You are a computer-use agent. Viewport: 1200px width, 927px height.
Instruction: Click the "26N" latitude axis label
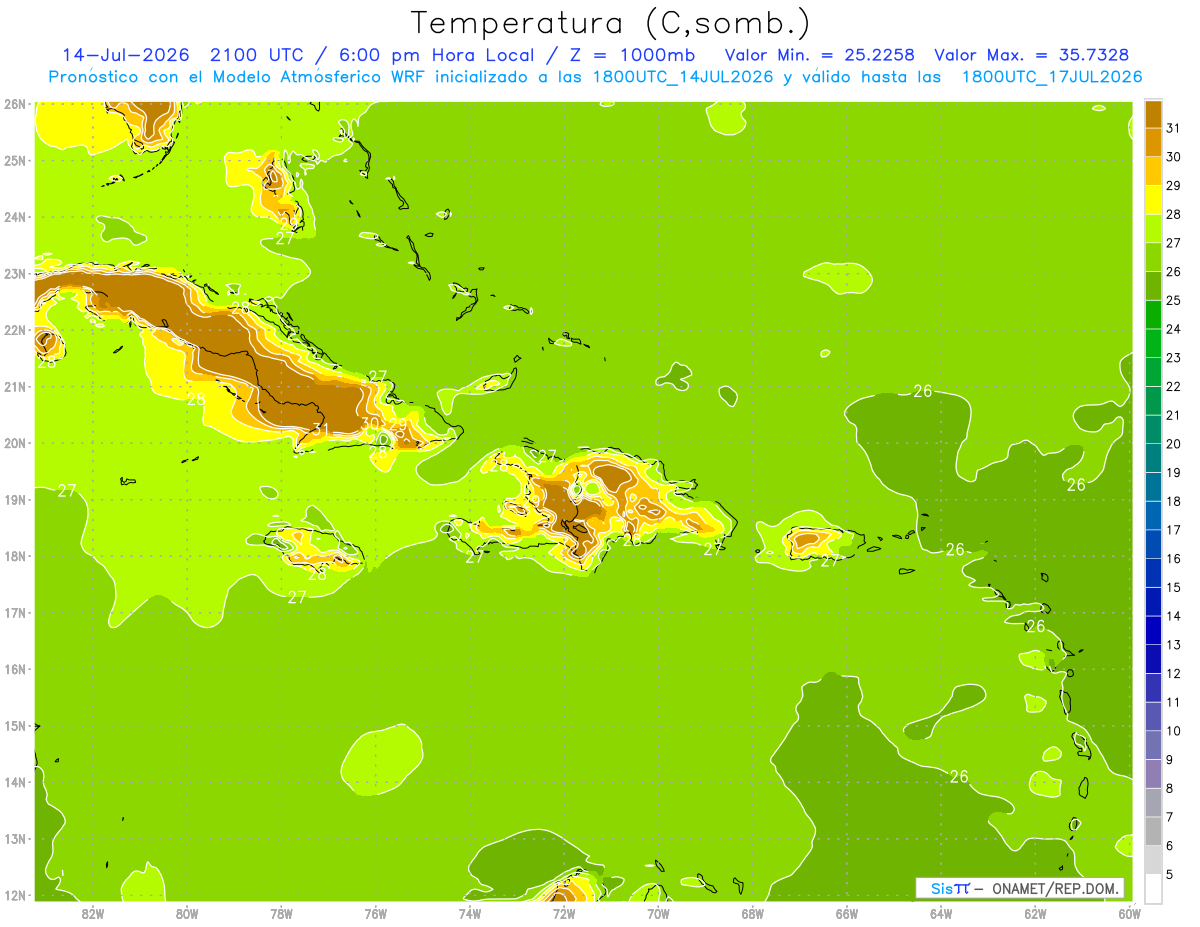point(15,104)
